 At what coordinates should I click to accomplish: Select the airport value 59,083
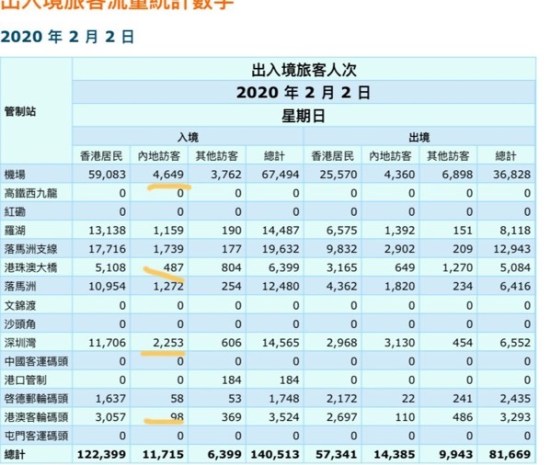[107, 174]
